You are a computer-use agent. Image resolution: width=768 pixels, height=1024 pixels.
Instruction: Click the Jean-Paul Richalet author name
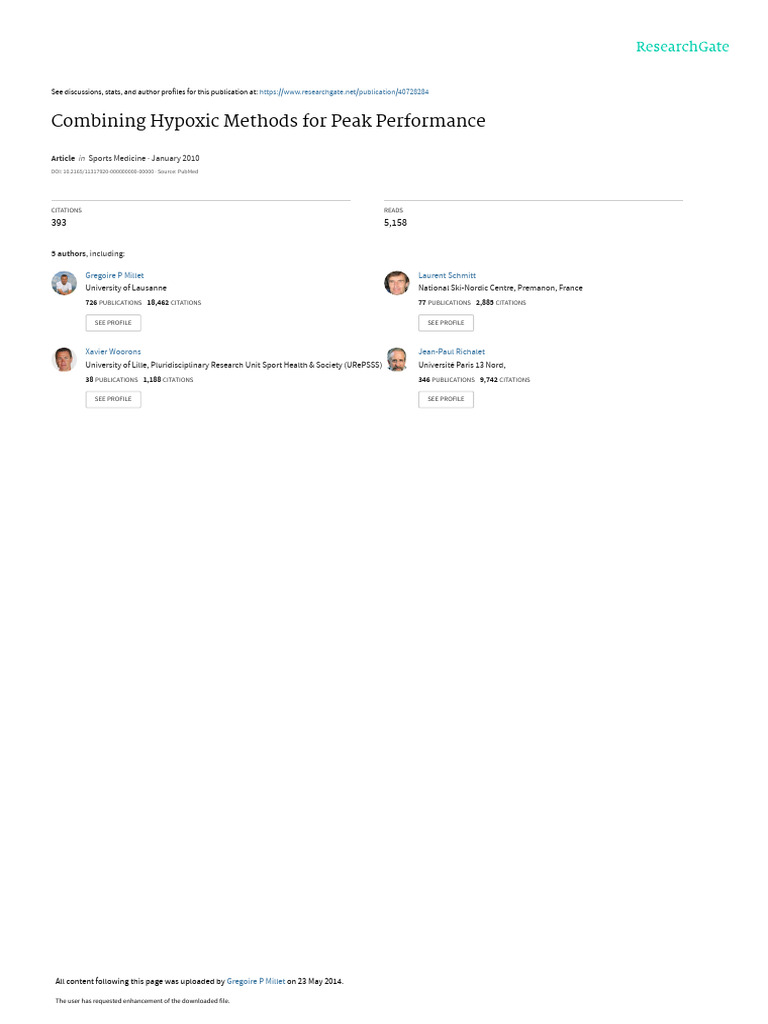pyautogui.click(x=451, y=351)
